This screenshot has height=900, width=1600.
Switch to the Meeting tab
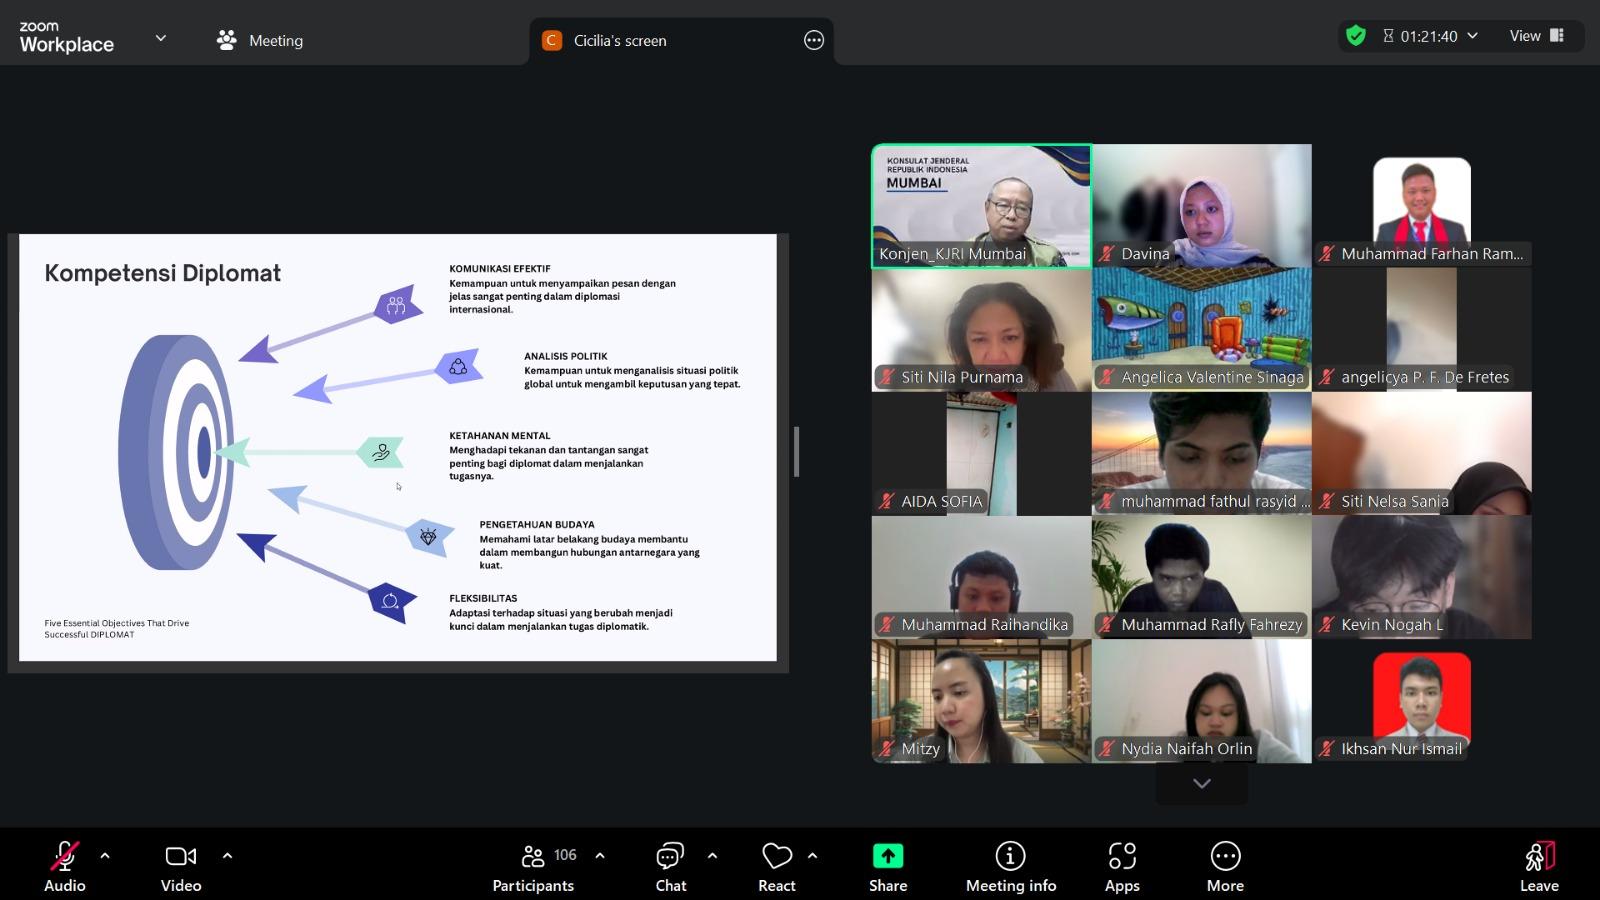tap(260, 41)
